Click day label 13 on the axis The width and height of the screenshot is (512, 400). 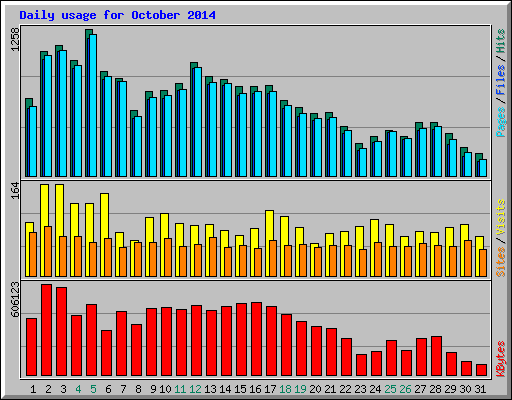[210, 389]
